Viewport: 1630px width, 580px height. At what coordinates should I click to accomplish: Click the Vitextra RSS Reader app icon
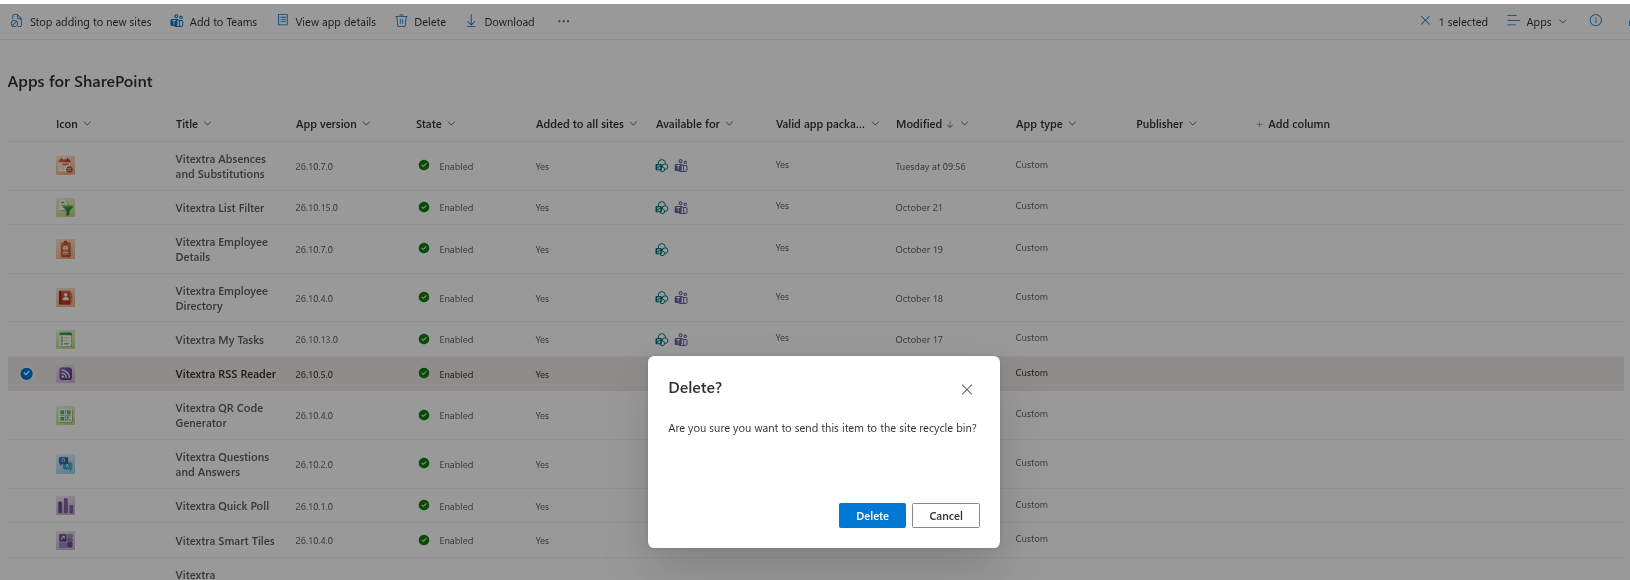[66, 374]
